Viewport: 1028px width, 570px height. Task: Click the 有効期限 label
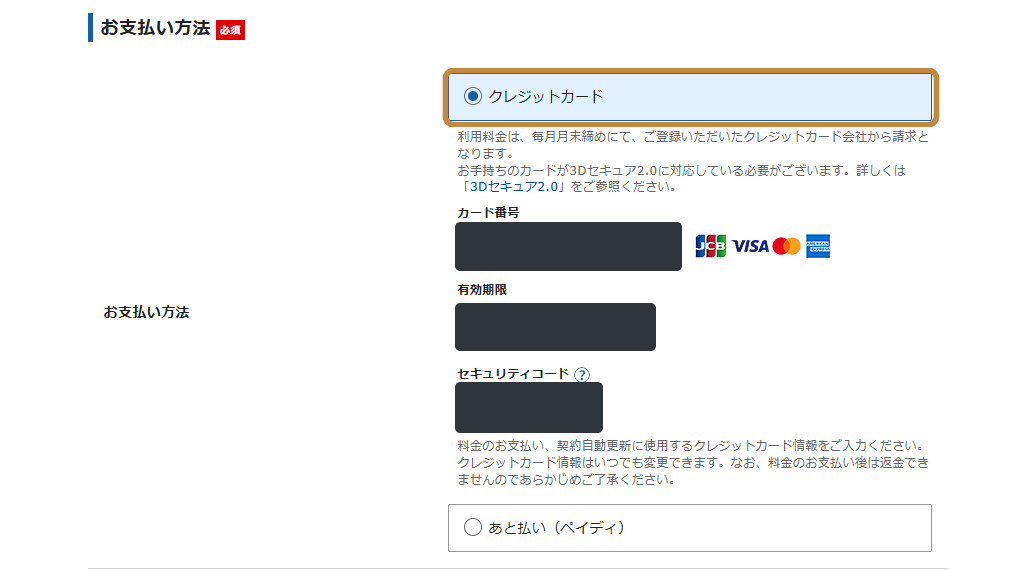click(482, 289)
